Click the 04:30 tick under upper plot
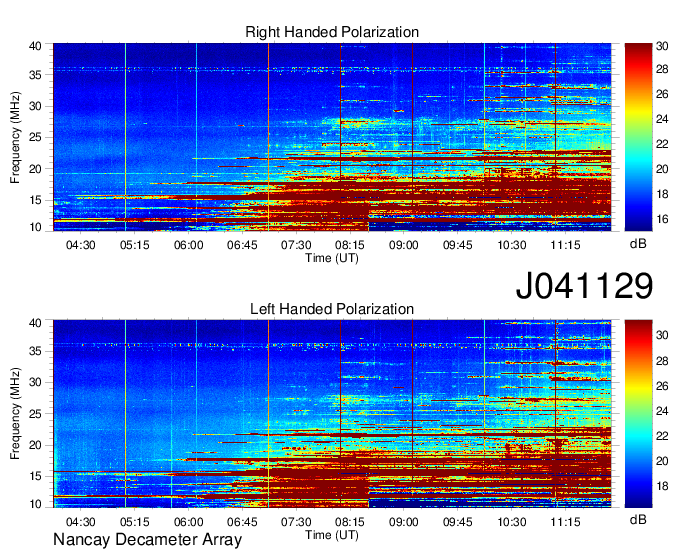Viewport: 680px width, 552px height. 80,245
